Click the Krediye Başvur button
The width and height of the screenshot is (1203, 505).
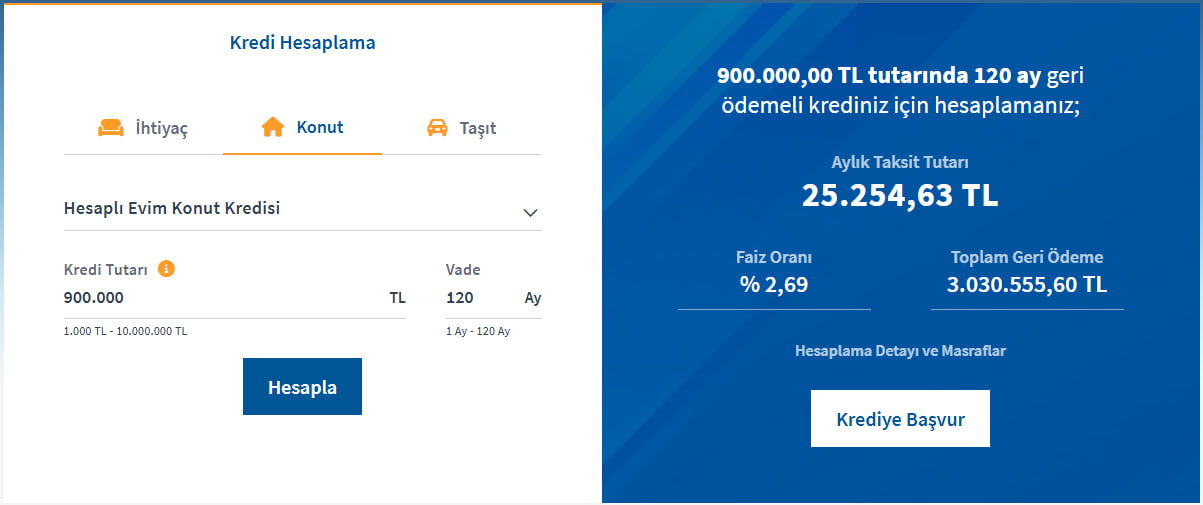tap(900, 419)
